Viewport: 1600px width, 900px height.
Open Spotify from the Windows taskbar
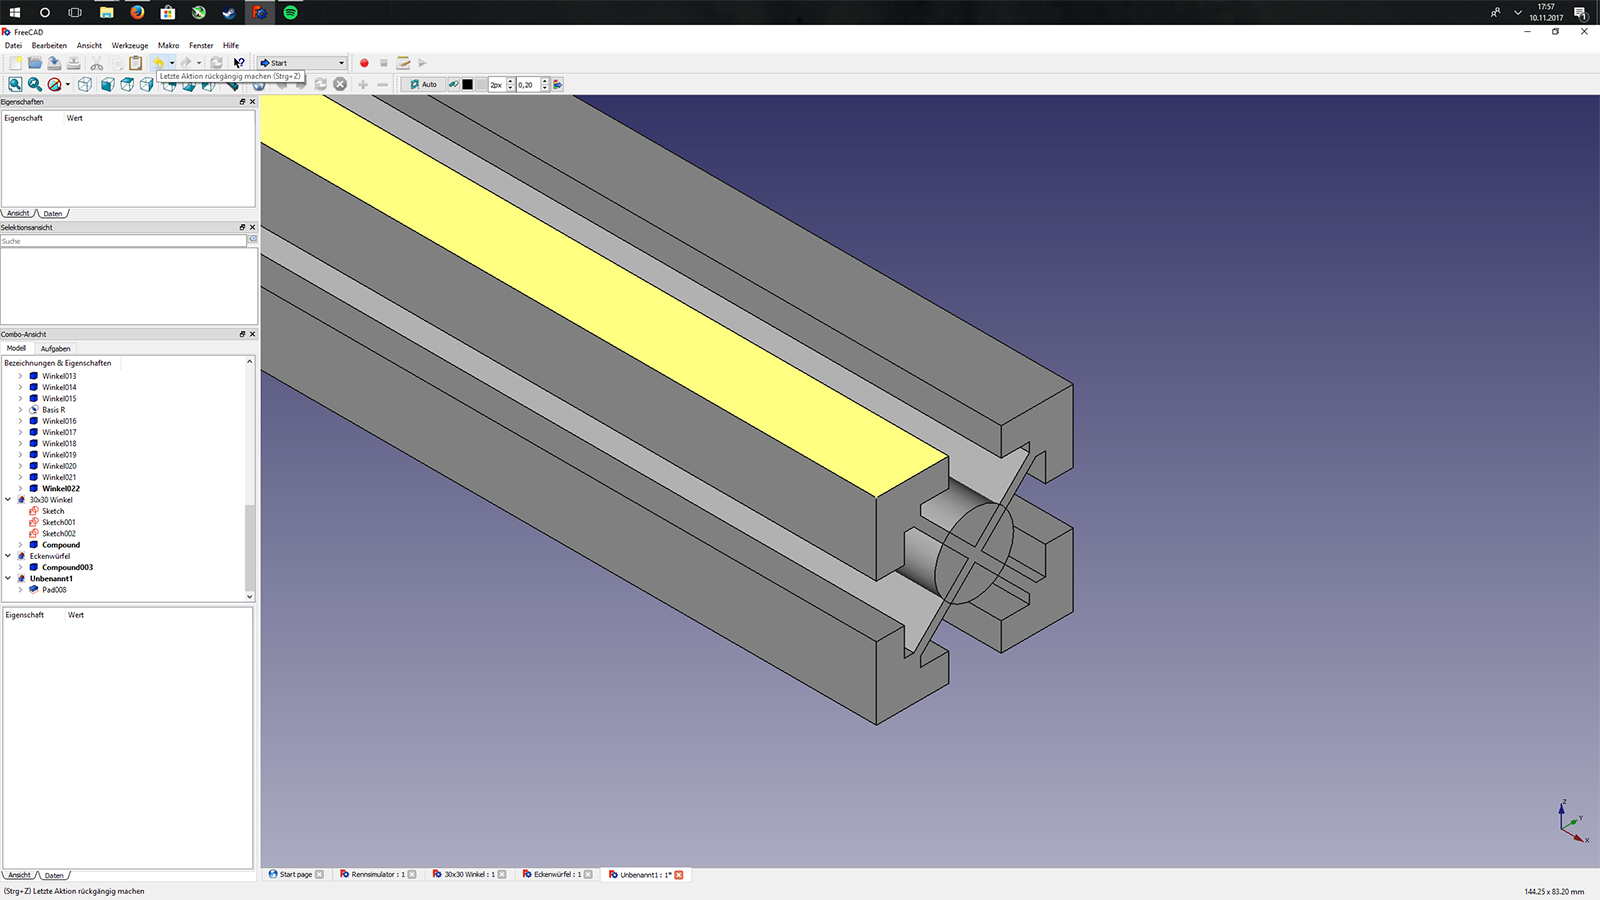[290, 12]
